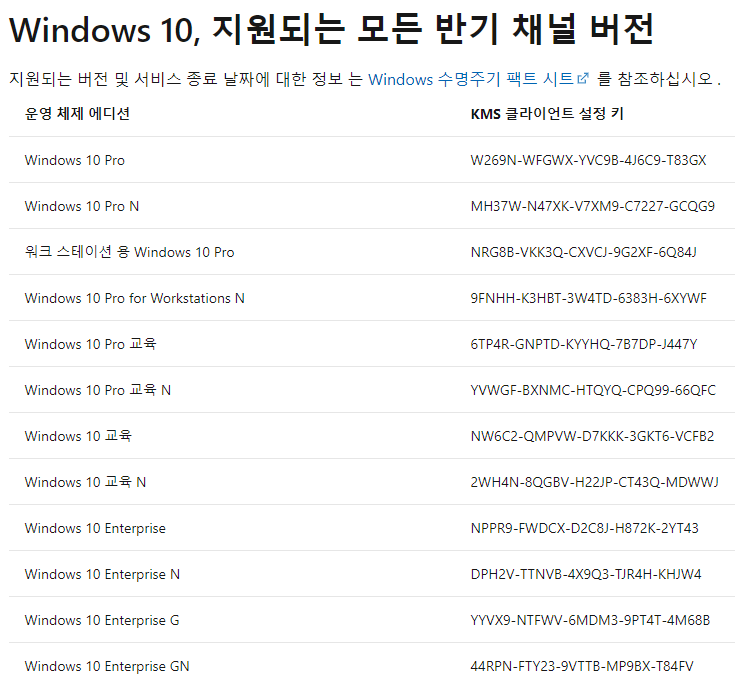735x691 pixels.
Task: Click the key for Windows 10 Pro 교육 N
Action: point(593,390)
